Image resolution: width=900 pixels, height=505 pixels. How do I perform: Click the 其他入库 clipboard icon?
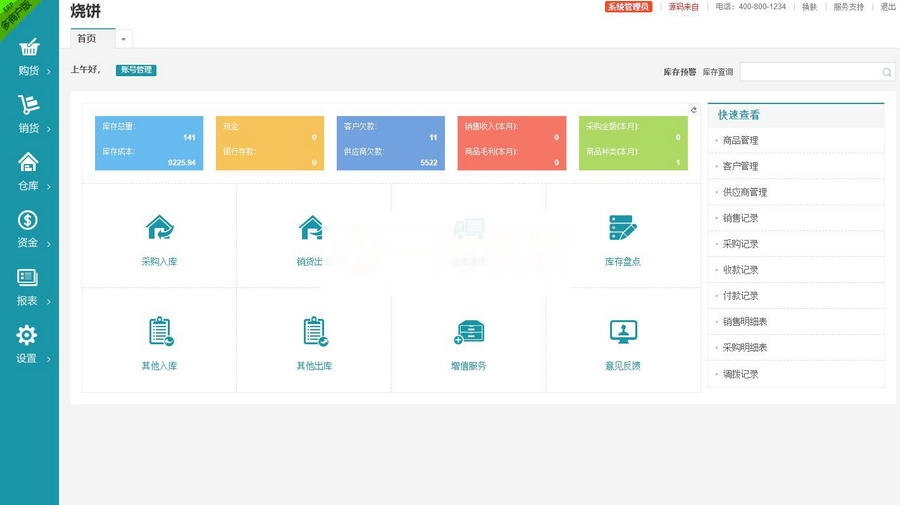coord(159,332)
